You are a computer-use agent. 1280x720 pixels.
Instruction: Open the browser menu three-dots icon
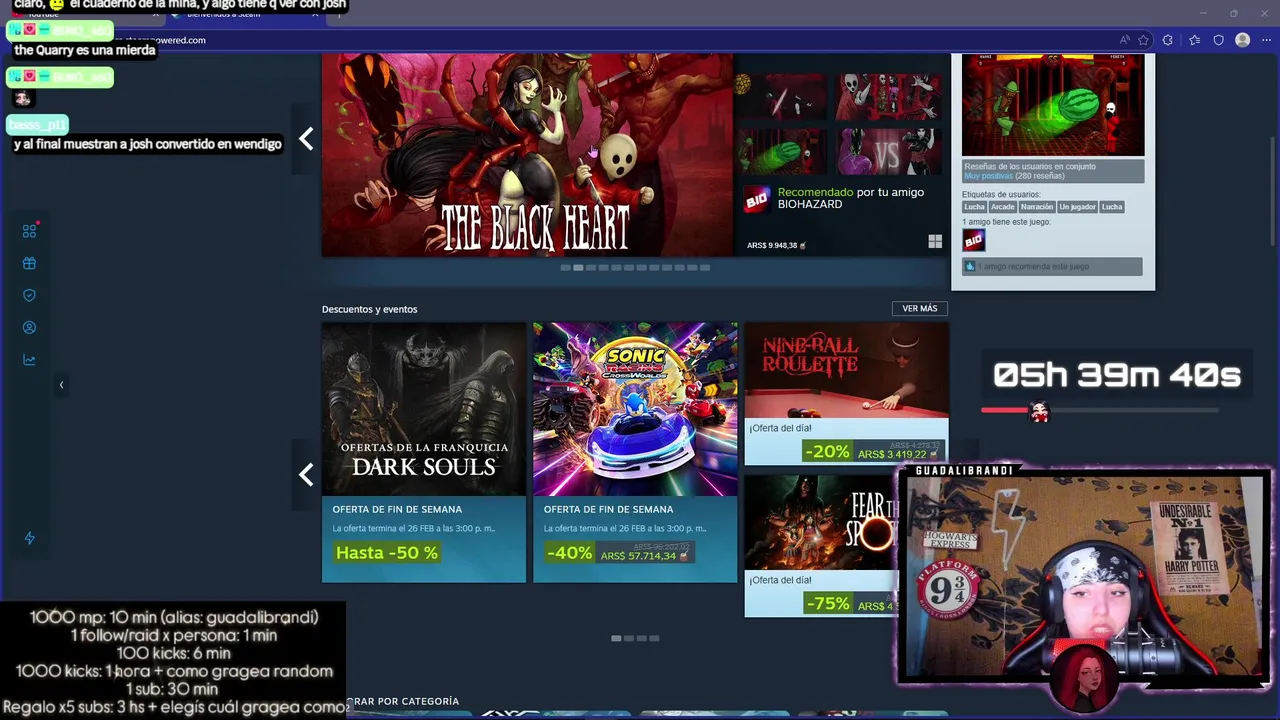[1266, 40]
